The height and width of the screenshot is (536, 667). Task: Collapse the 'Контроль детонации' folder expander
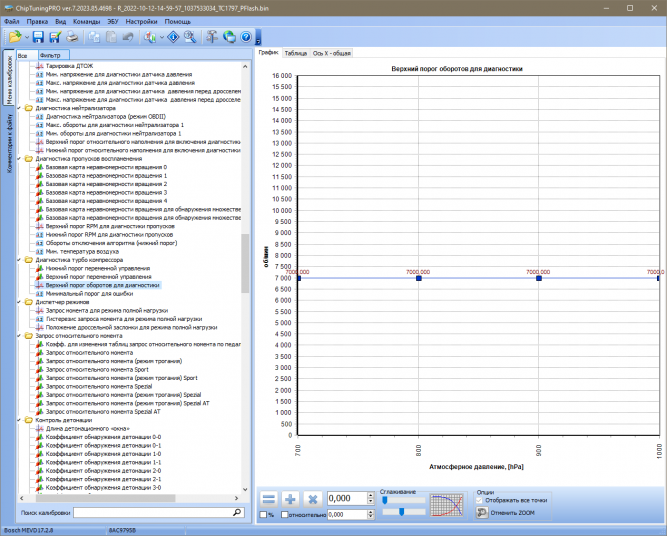tap(19, 420)
